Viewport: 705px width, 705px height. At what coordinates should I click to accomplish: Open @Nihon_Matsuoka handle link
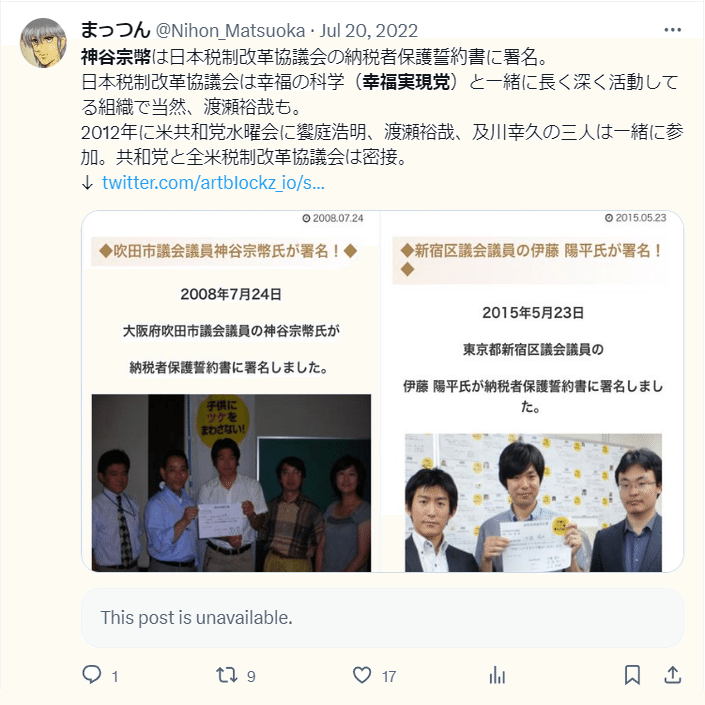pyautogui.click(x=231, y=31)
